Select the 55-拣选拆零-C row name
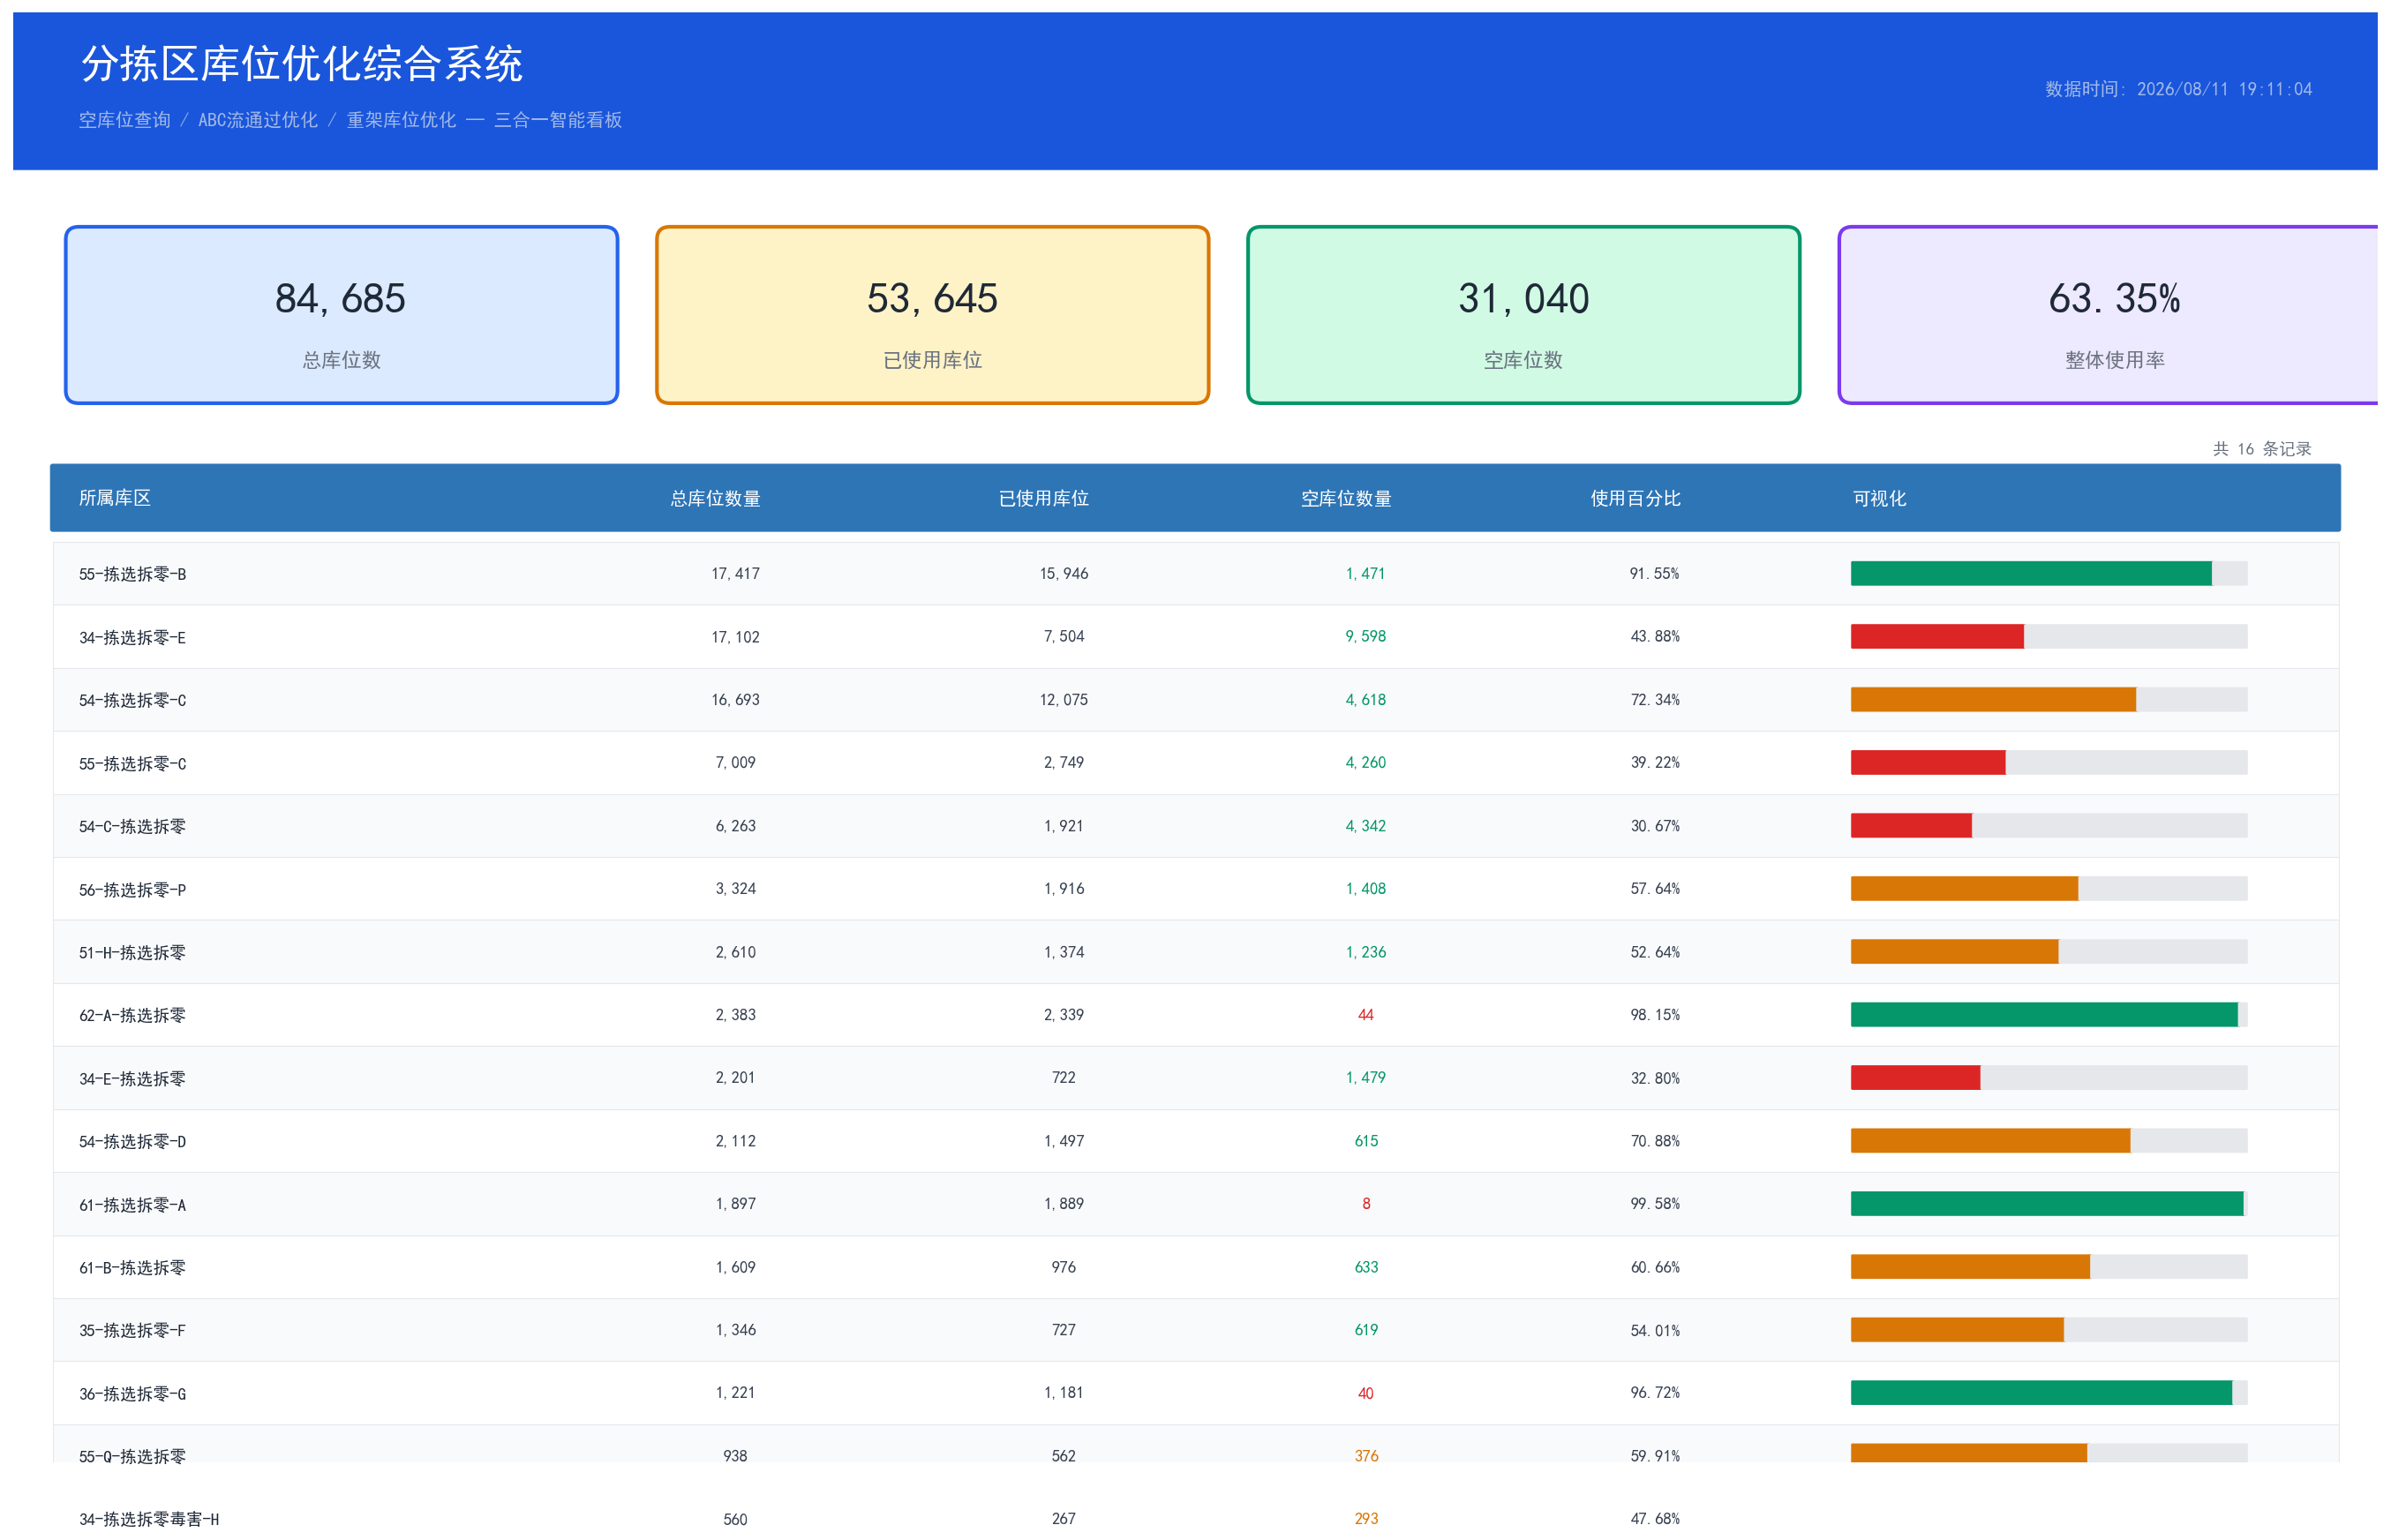The height and width of the screenshot is (1540, 2391). coord(133,763)
